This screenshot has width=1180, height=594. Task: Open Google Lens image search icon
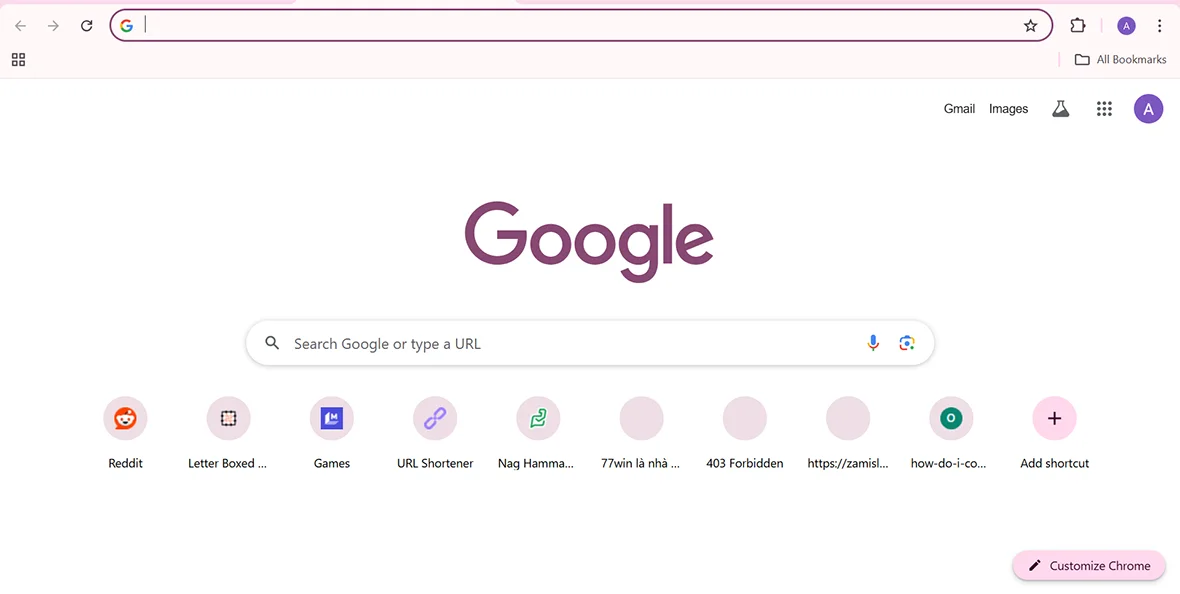[x=906, y=342]
